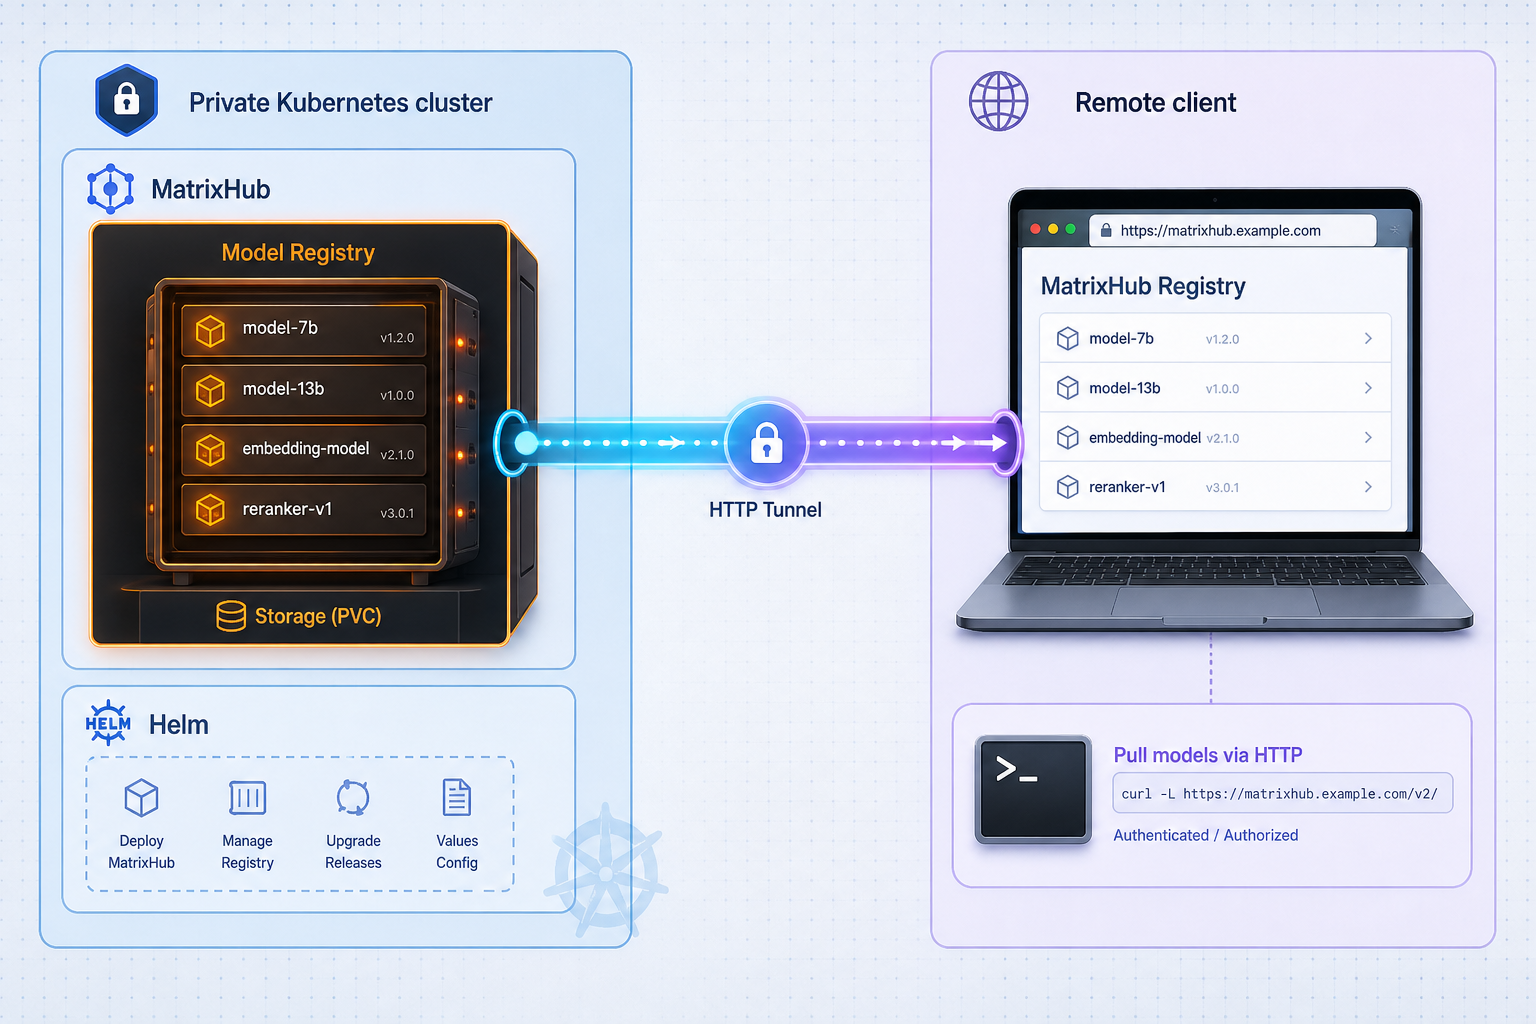
Task: Click the Model Registry title on the server
Action: (298, 253)
